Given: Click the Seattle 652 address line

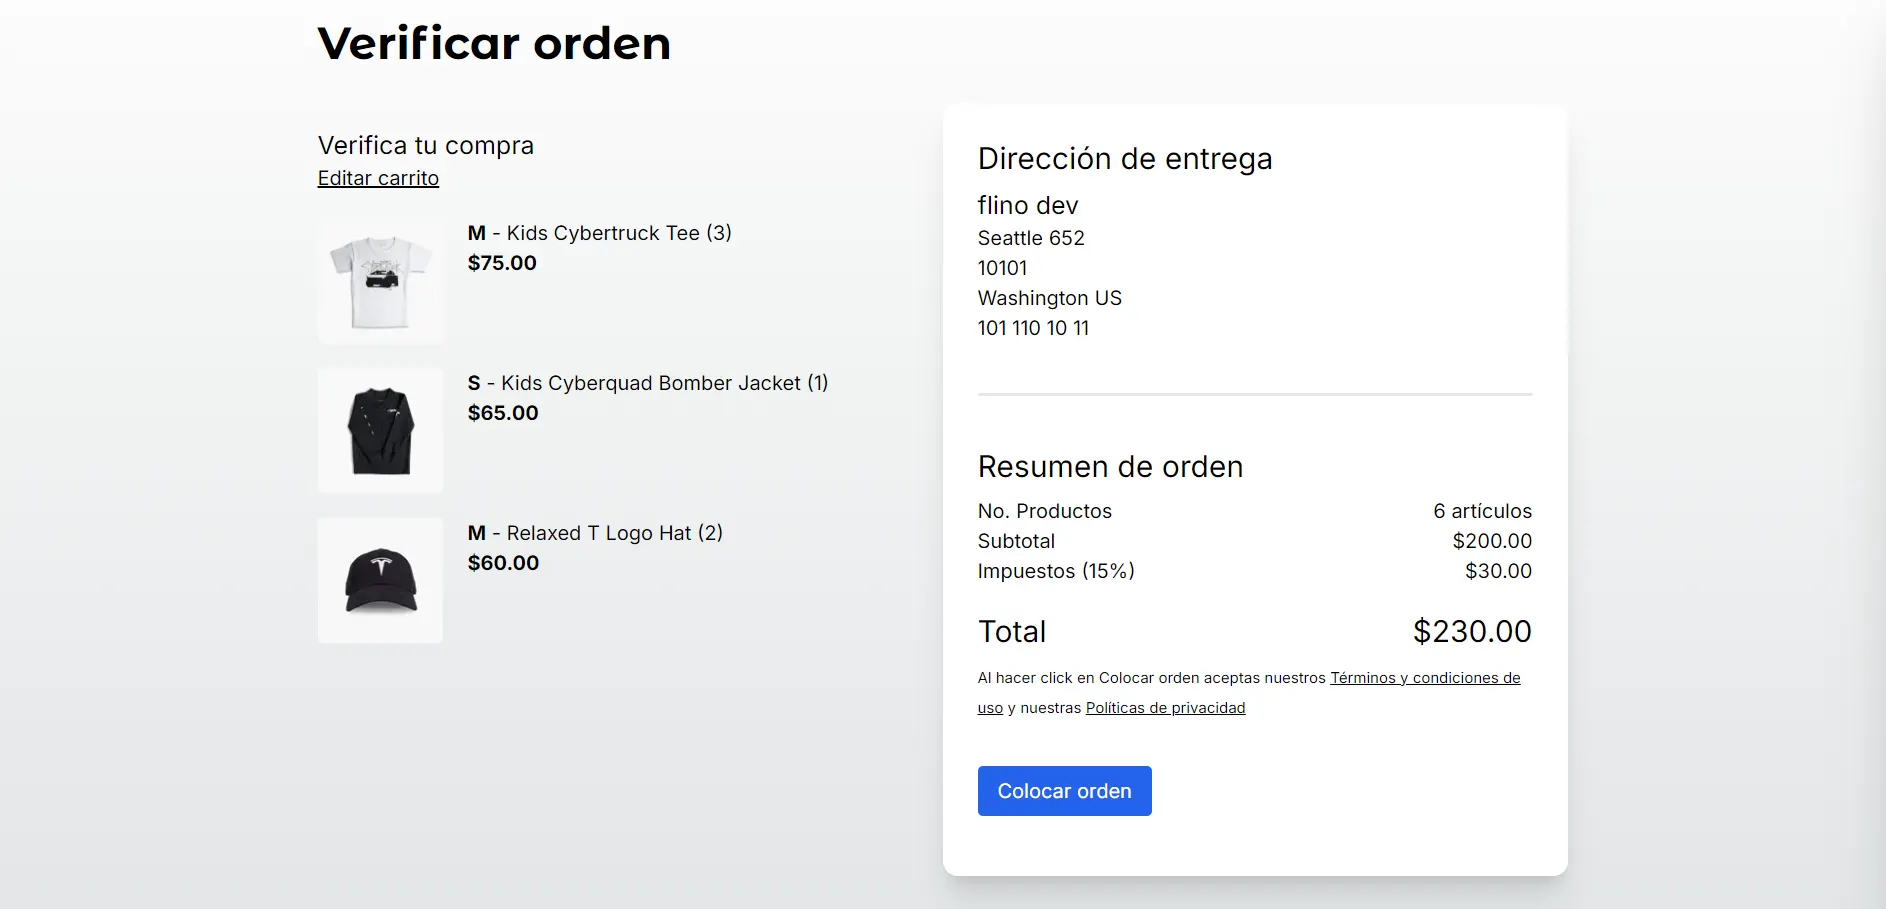Looking at the screenshot, I should pyautogui.click(x=1031, y=238).
